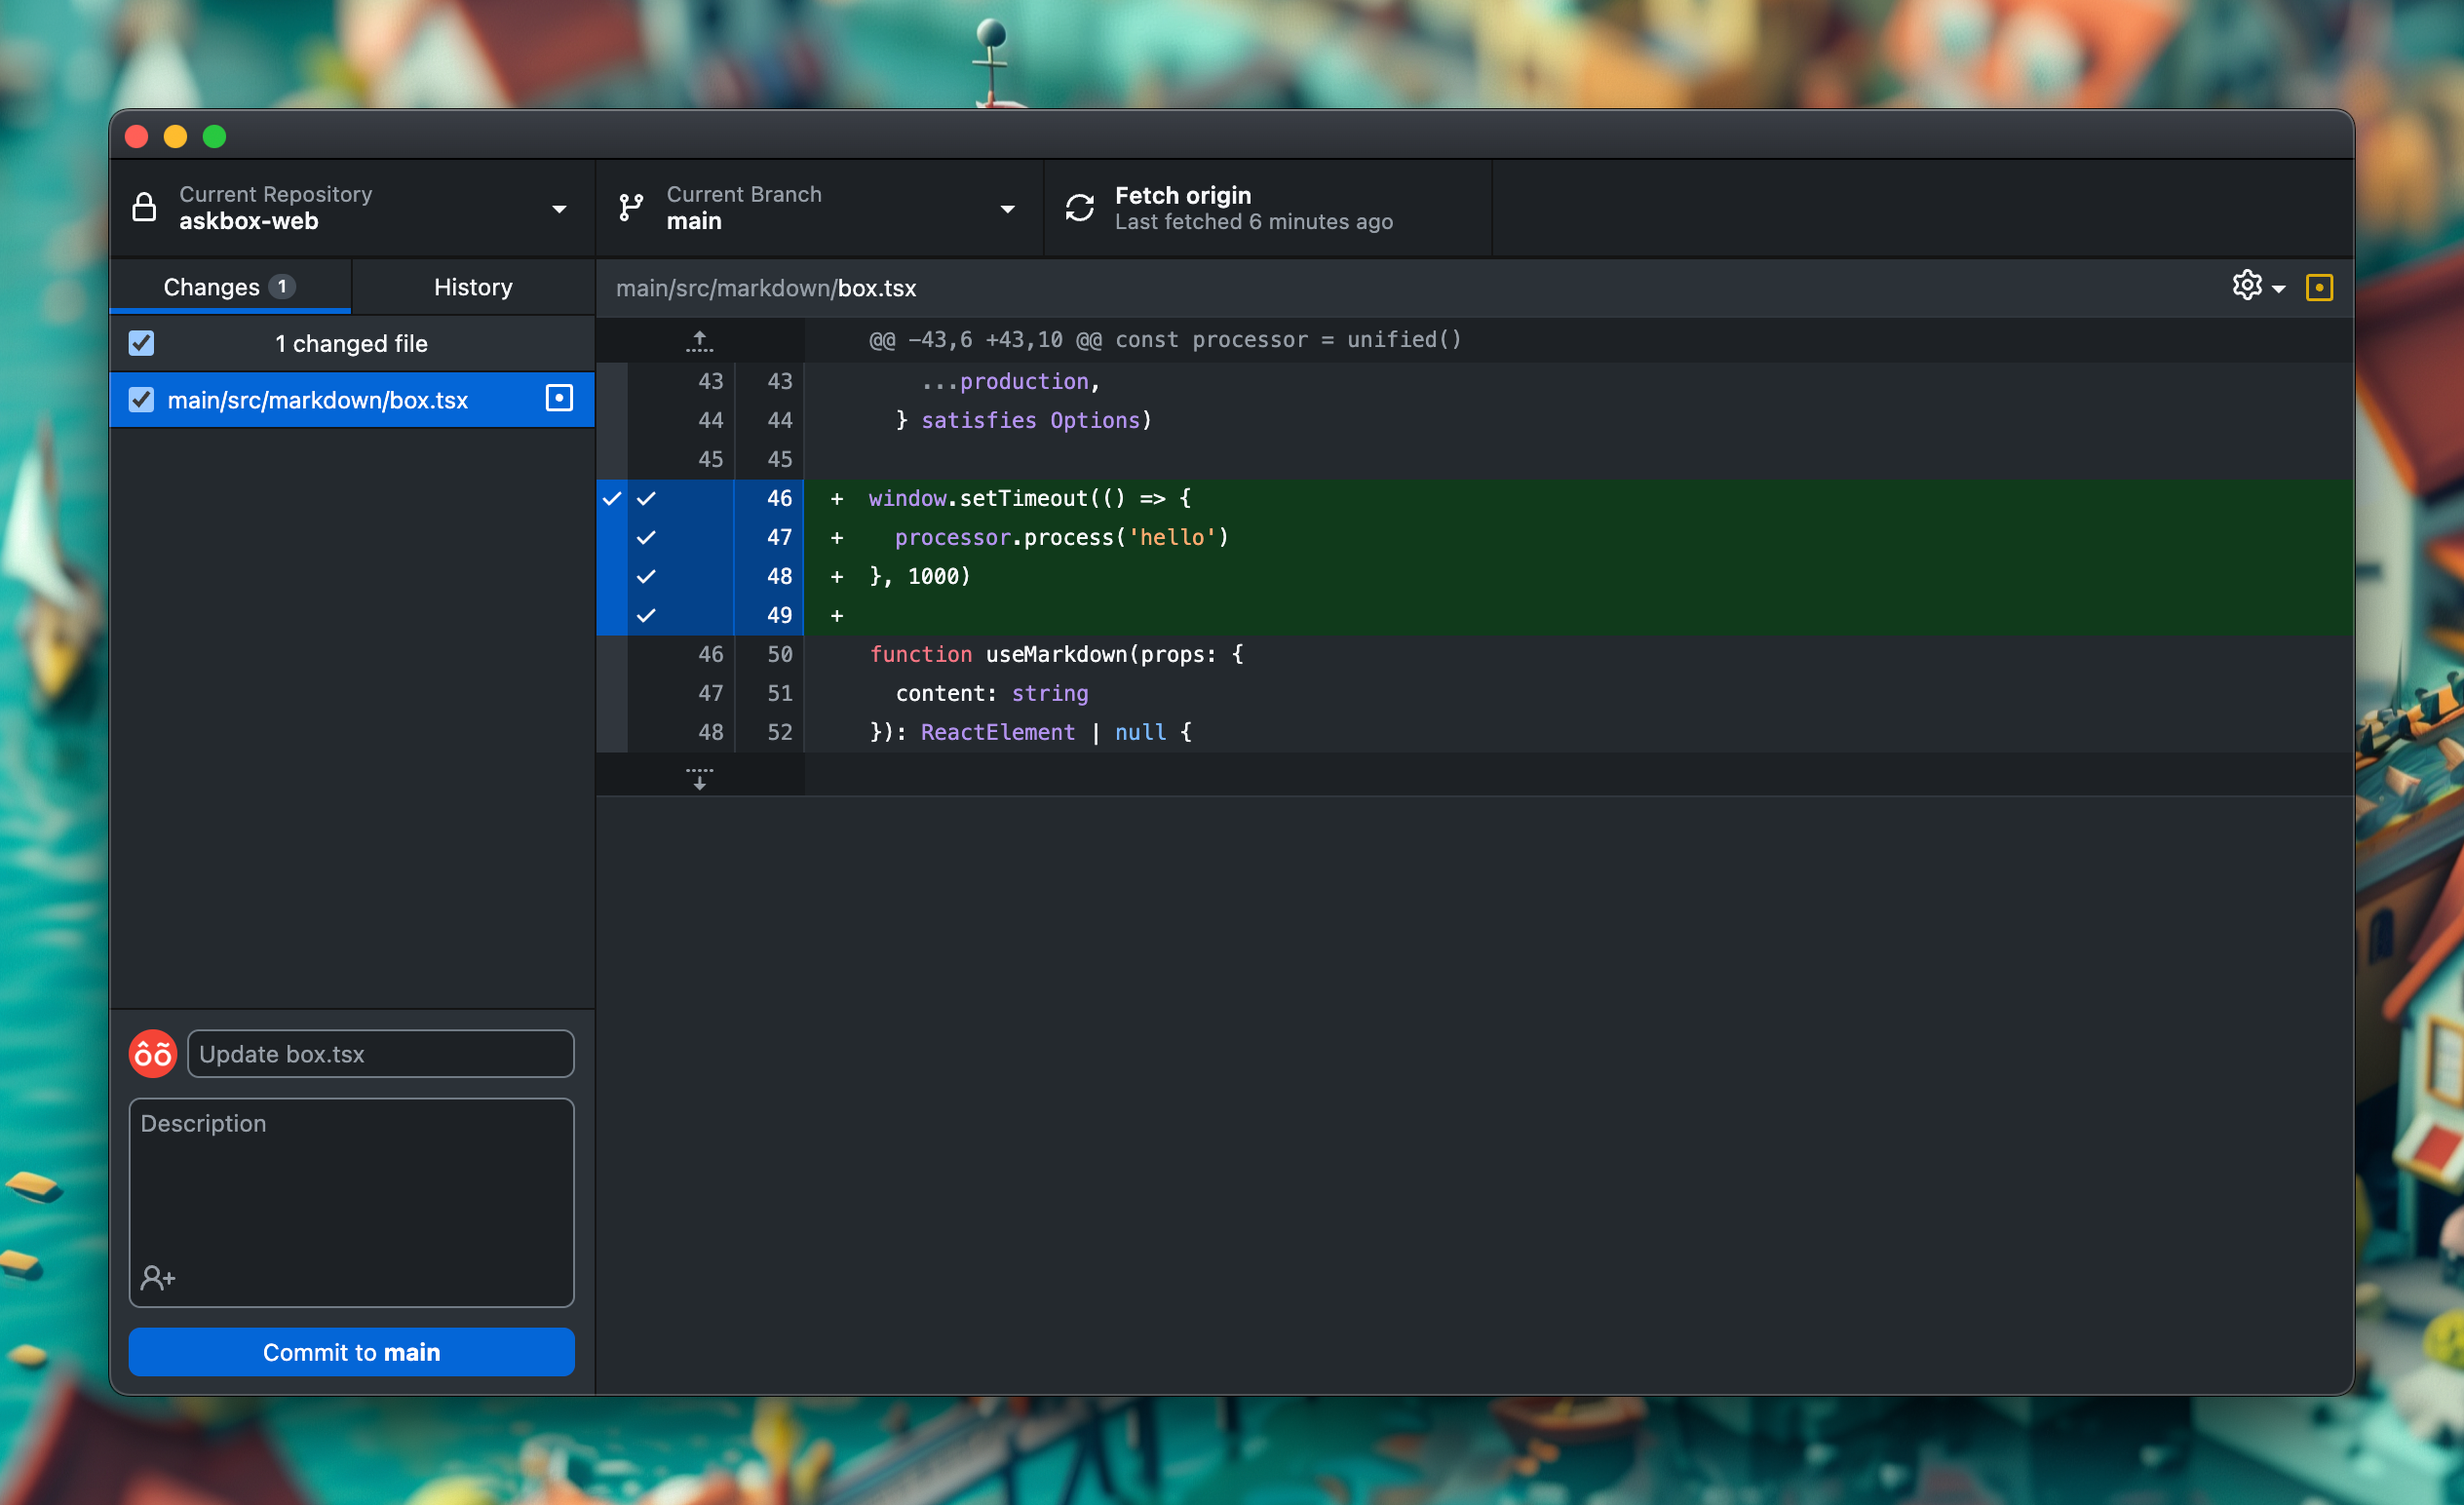This screenshot has height=1505, width=2464.
Task: Toggle line 49 inclusion checkmark
Action: click(x=646, y=615)
